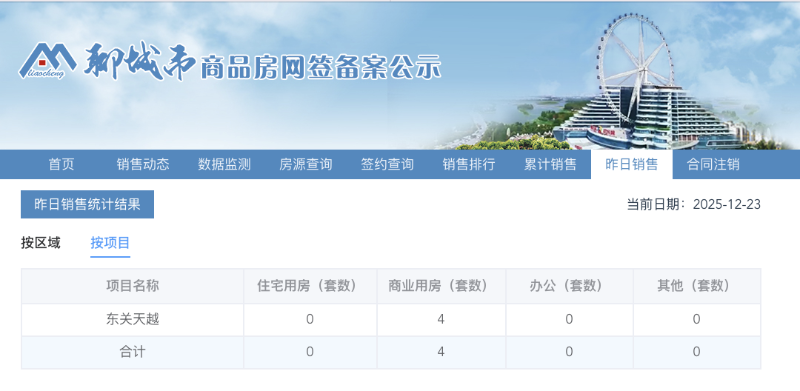This screenshot has height=391, width=800.
Task: Go to the 累计销售 page
Action: tap(550, 164)
